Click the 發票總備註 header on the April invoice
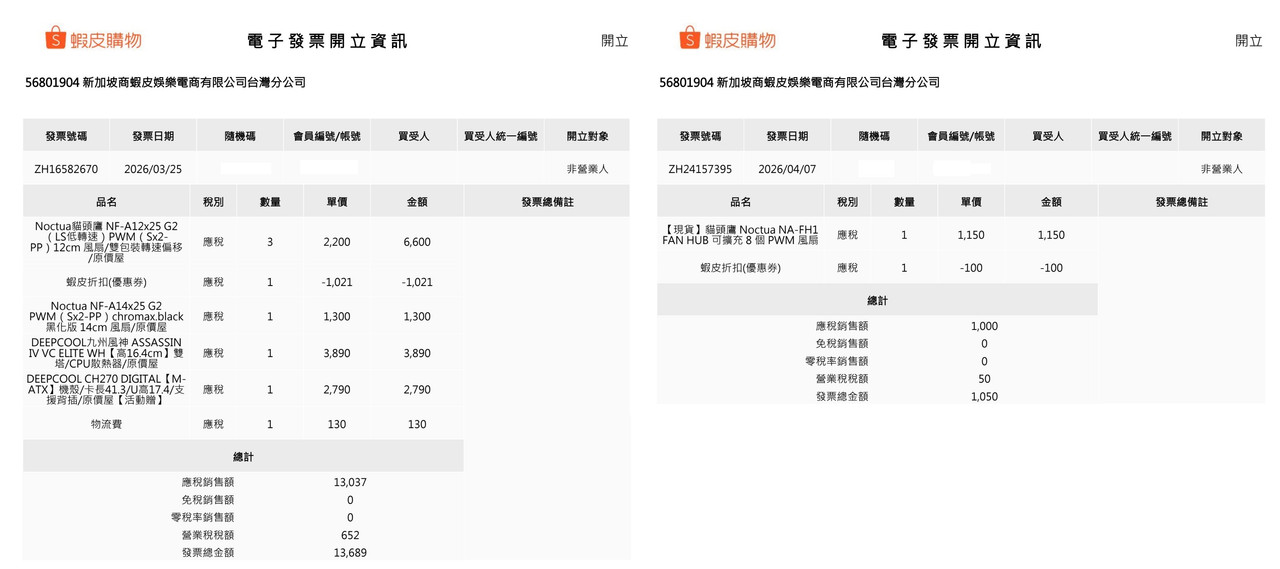The height and width of the screenshot is (569, 1280). [1181, 202]
